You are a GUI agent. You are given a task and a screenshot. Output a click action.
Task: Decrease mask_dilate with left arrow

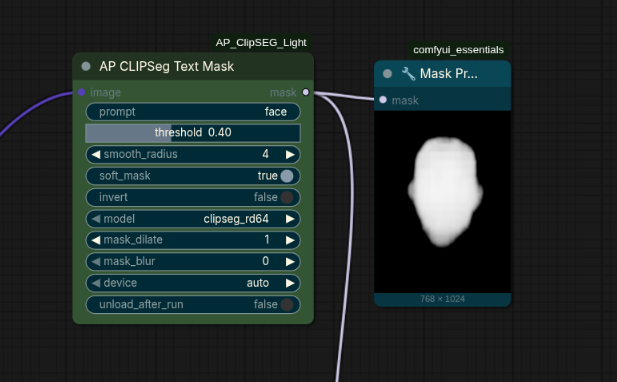pos(96,240)
